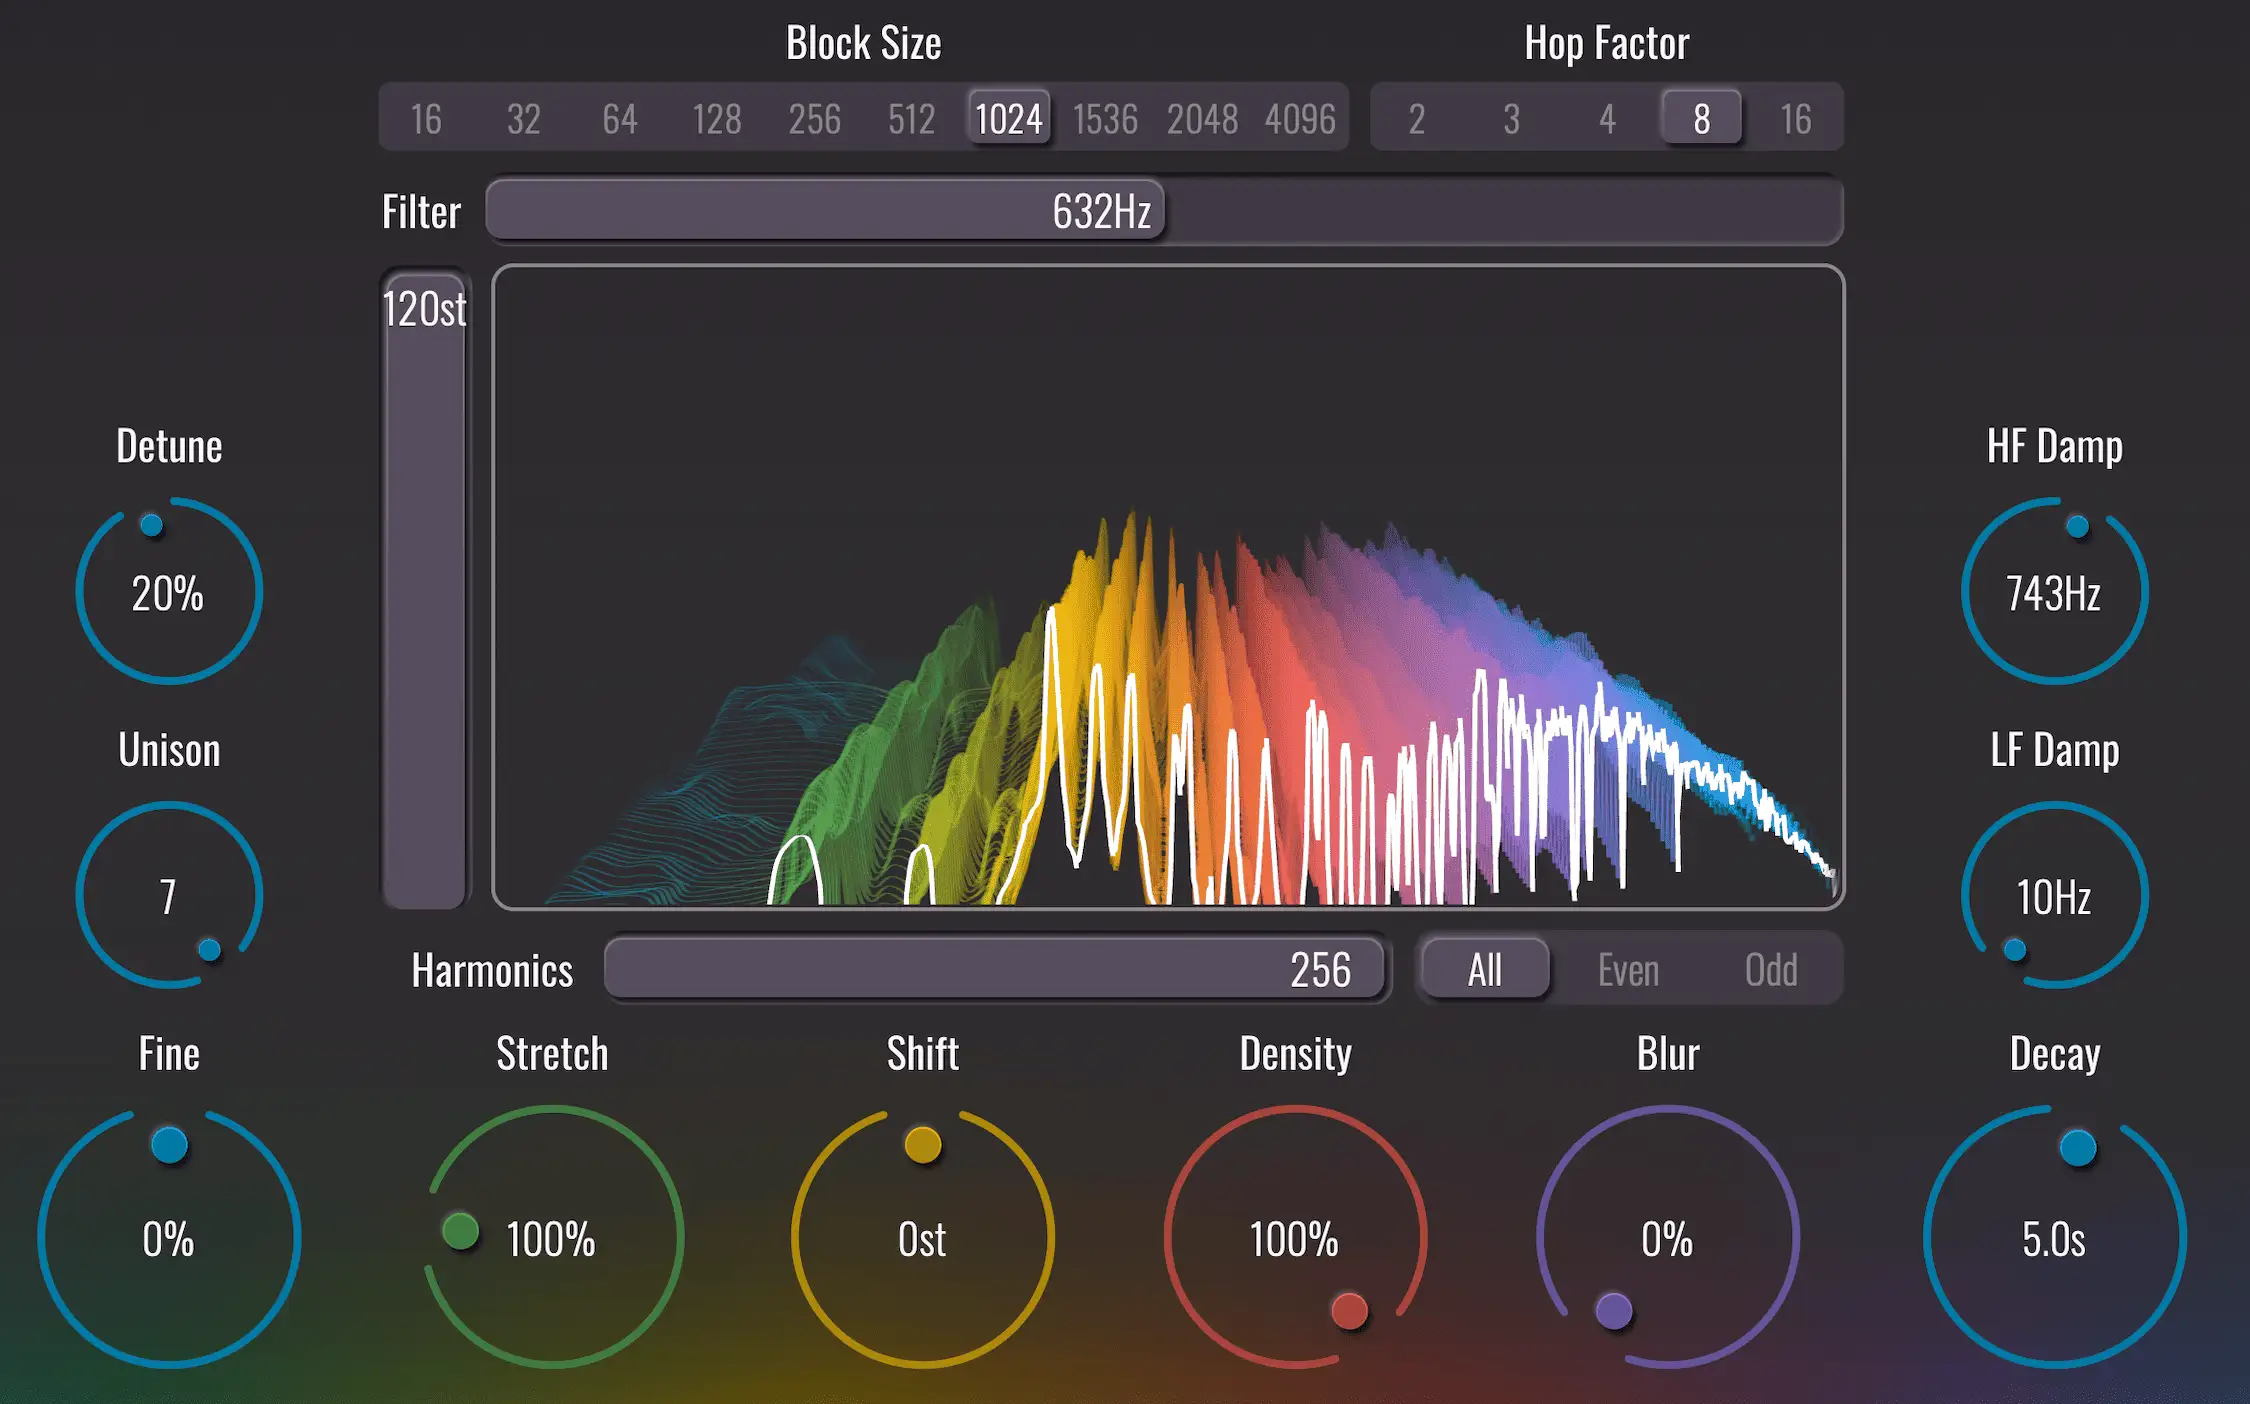Click the Stretch label
2250x1404 pixels.
552,1054
